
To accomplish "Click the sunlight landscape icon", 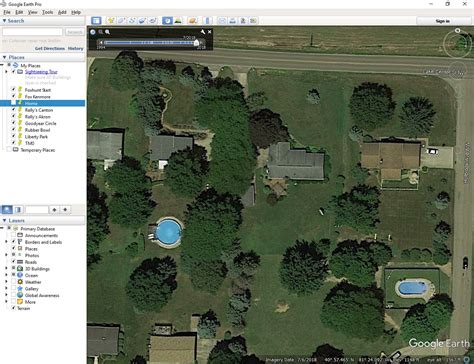I will click(x=178, y=21).
